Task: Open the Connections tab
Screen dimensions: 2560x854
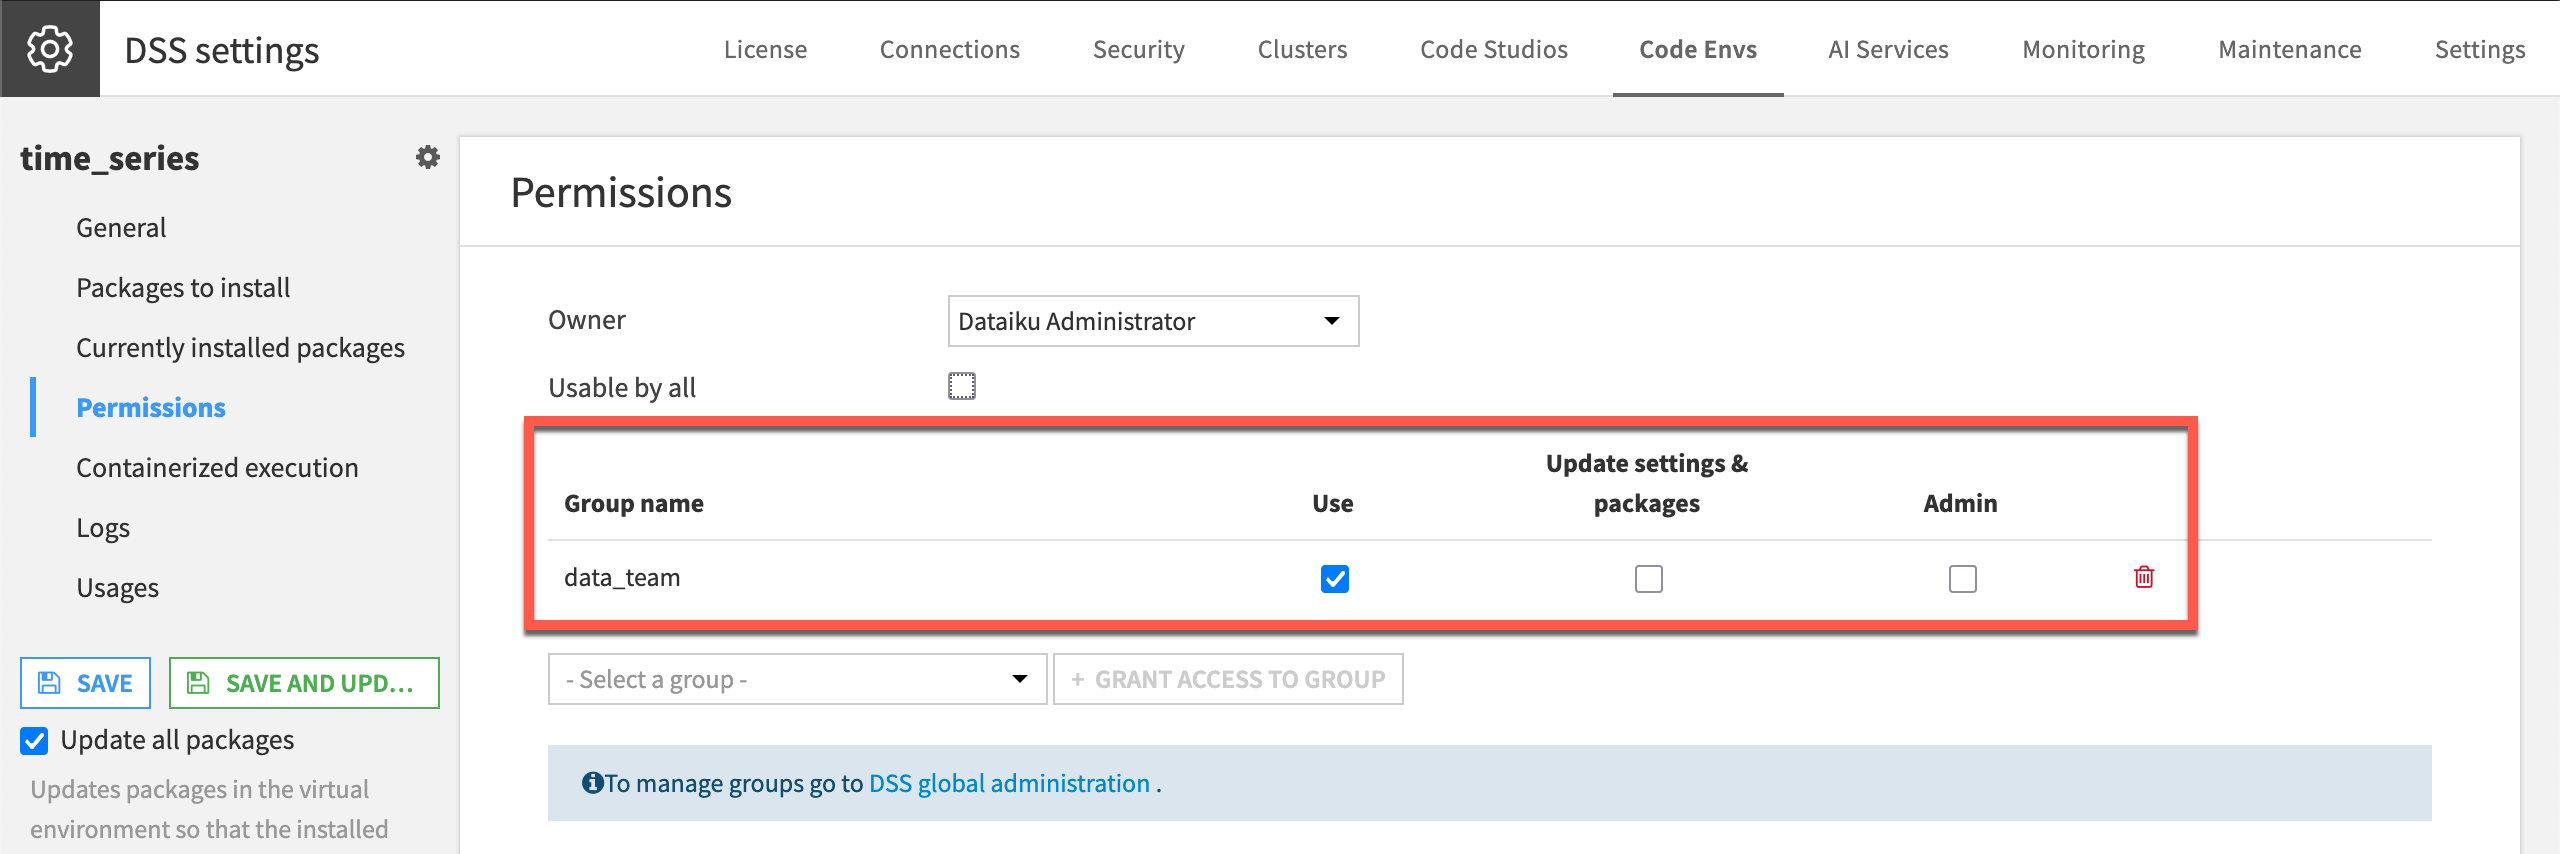Action: coord(950,49)
